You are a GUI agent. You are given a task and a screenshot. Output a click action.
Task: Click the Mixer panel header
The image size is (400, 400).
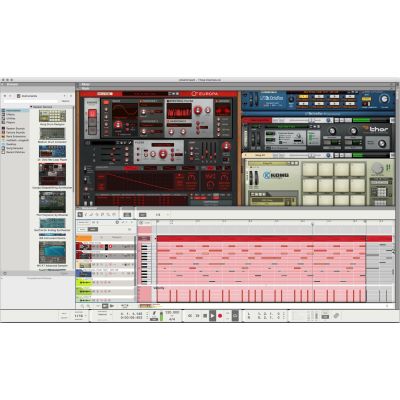click(x=236, y=84)
